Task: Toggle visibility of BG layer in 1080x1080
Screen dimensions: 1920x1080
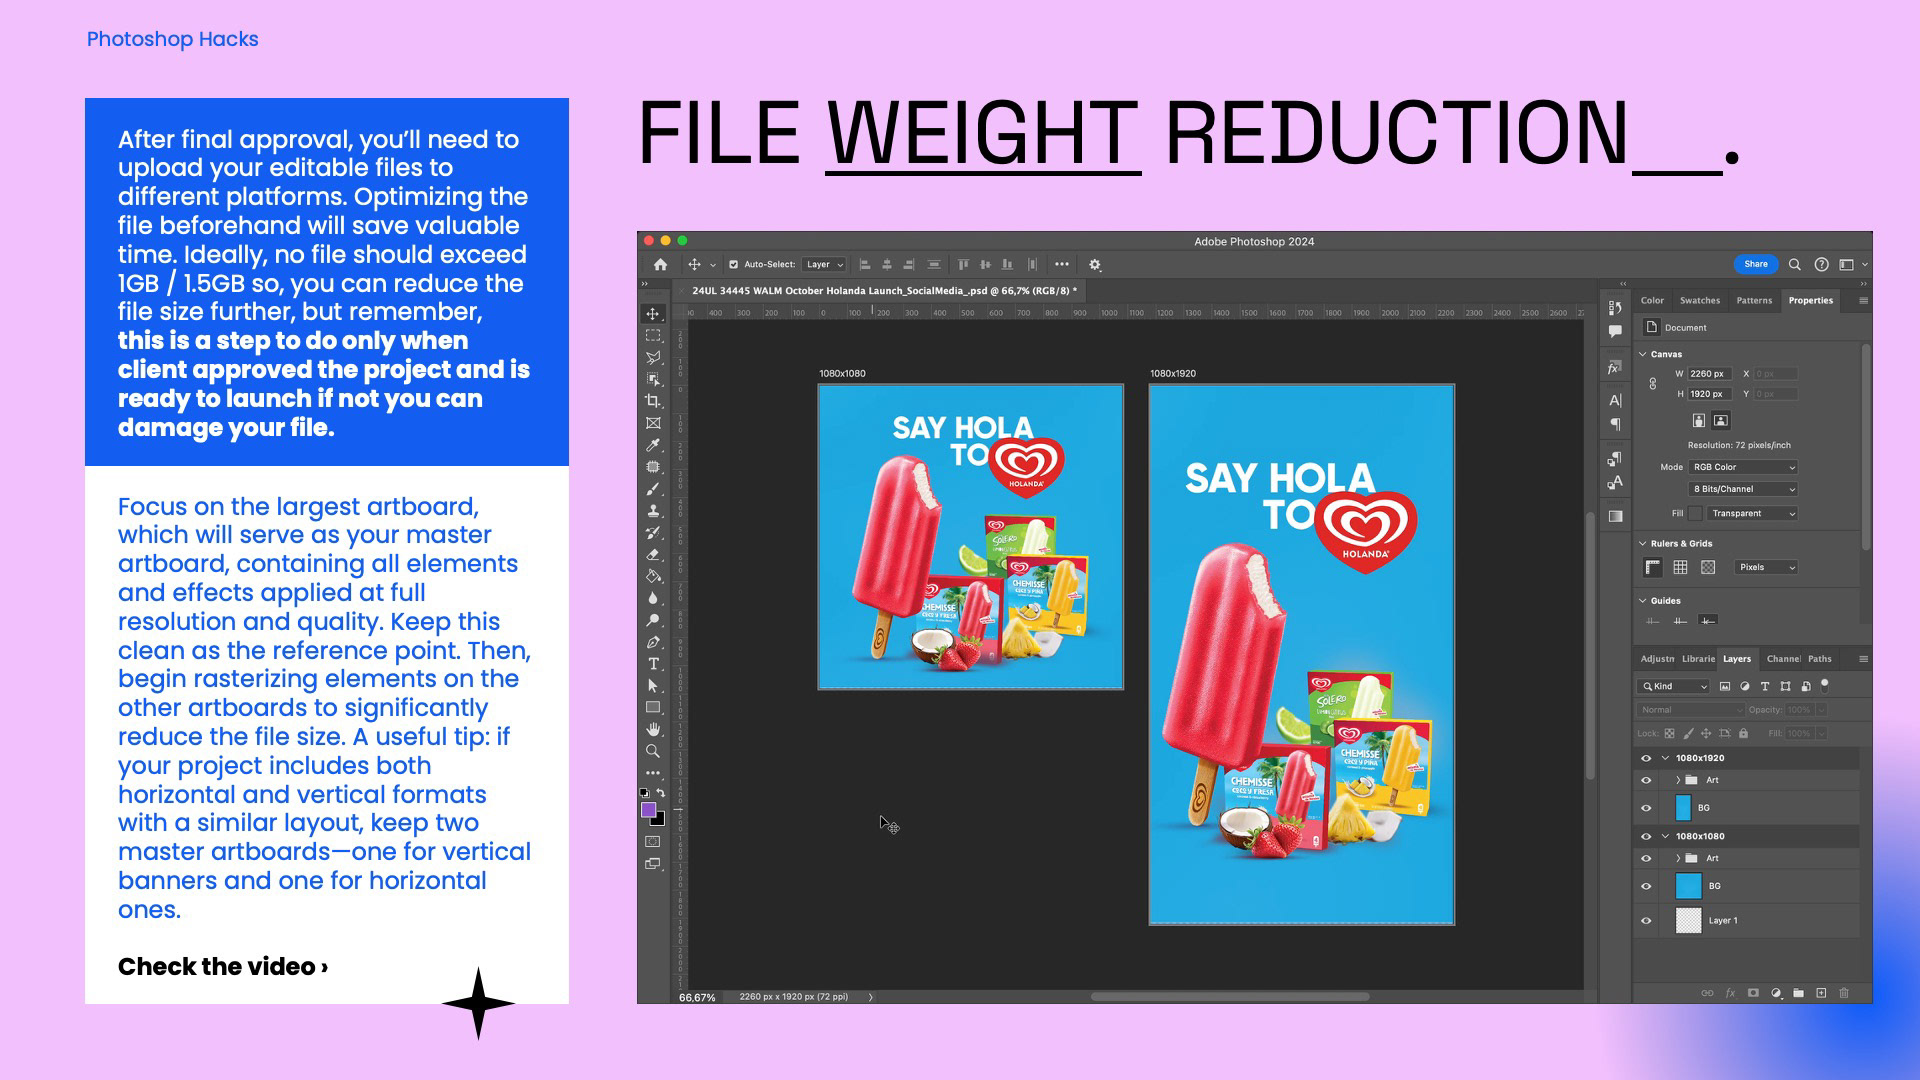Action: click(1646, 886)
